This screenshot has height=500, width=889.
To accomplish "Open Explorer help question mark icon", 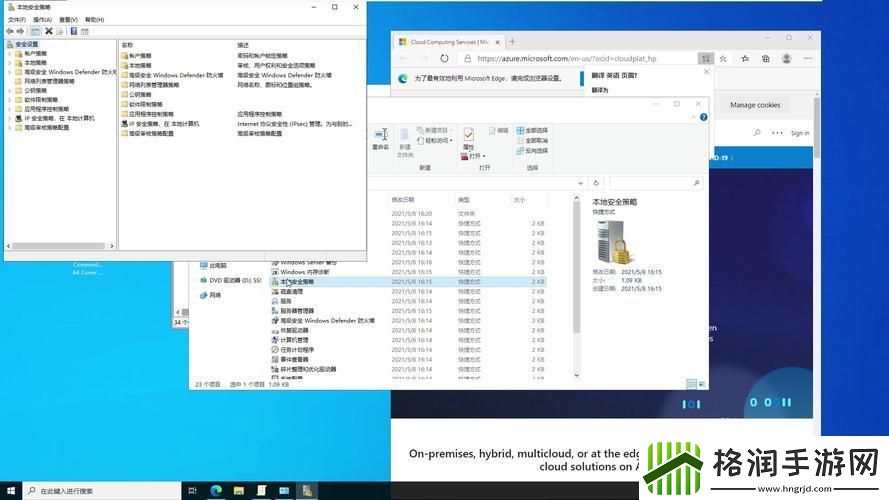I will click(x=704, y=117).
